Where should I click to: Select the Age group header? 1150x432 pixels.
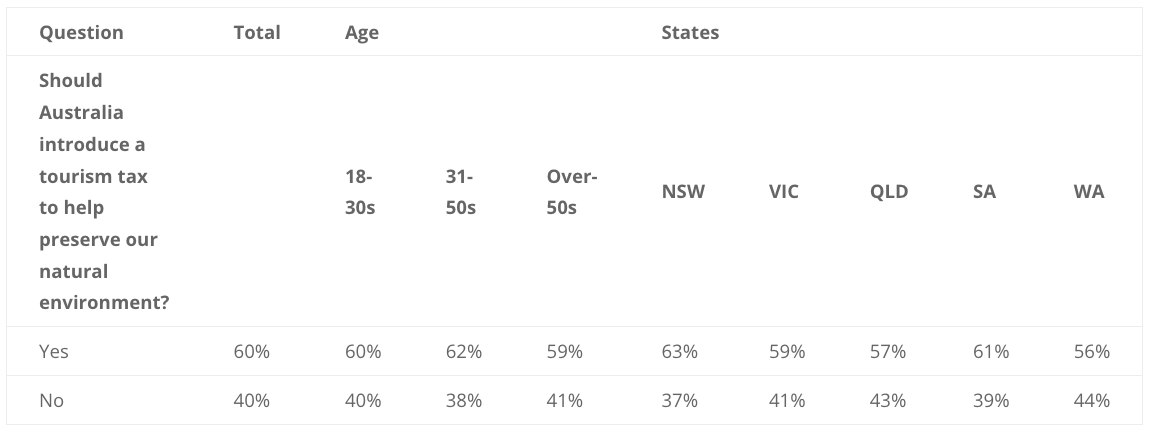pyautogui.click(x=362, y=32)
